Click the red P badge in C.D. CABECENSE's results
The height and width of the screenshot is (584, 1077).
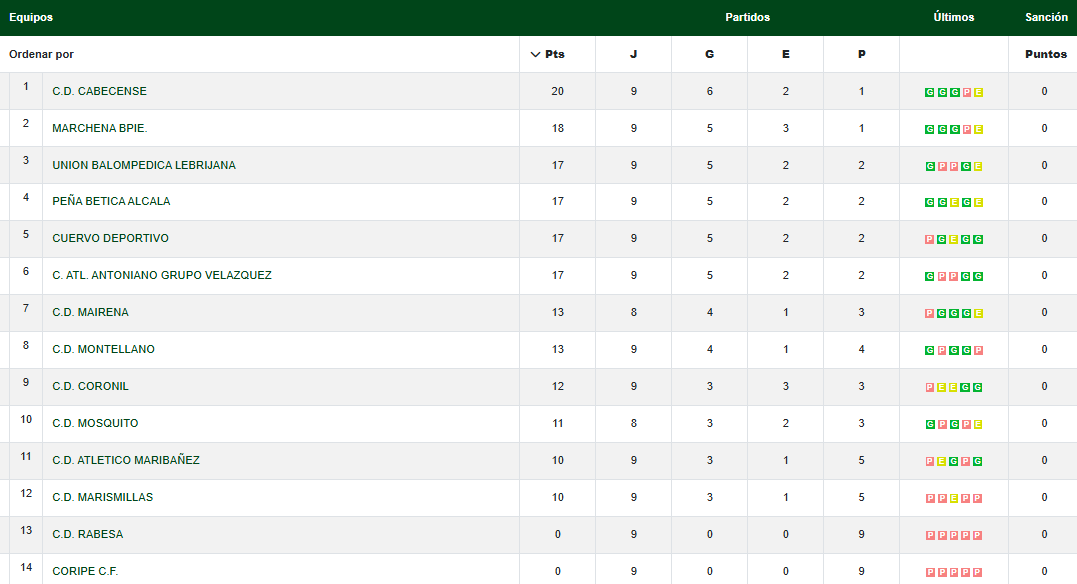[x=967, y=92]
